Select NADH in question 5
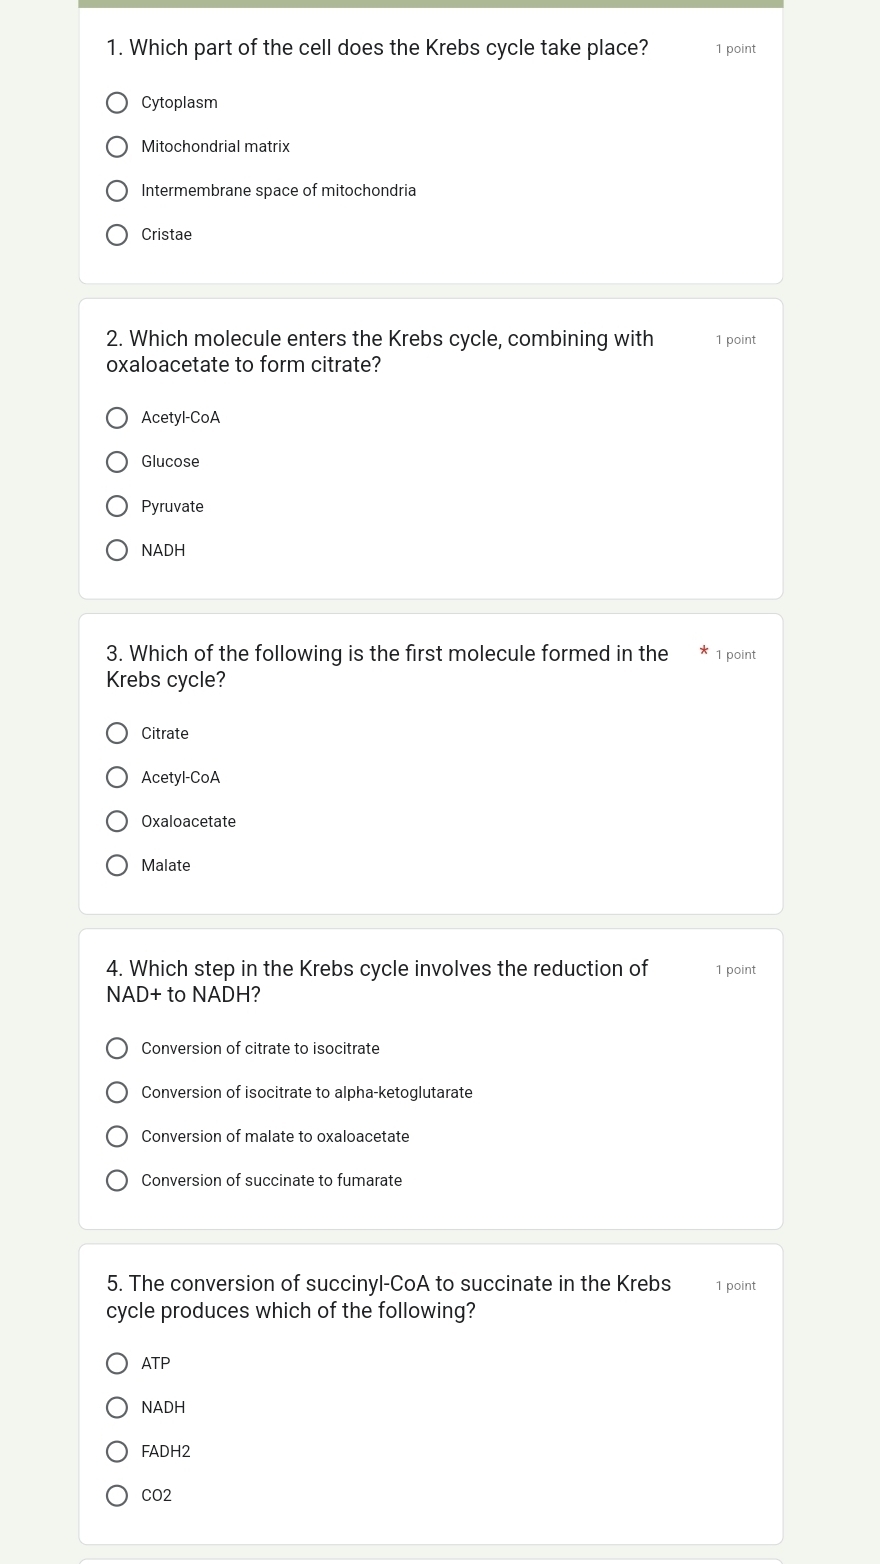 (x=117, y=1408)
